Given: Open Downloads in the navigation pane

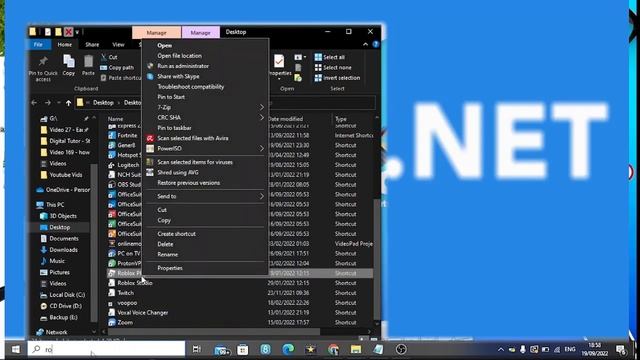Looking at the screenshot, I should coord(63,250).
